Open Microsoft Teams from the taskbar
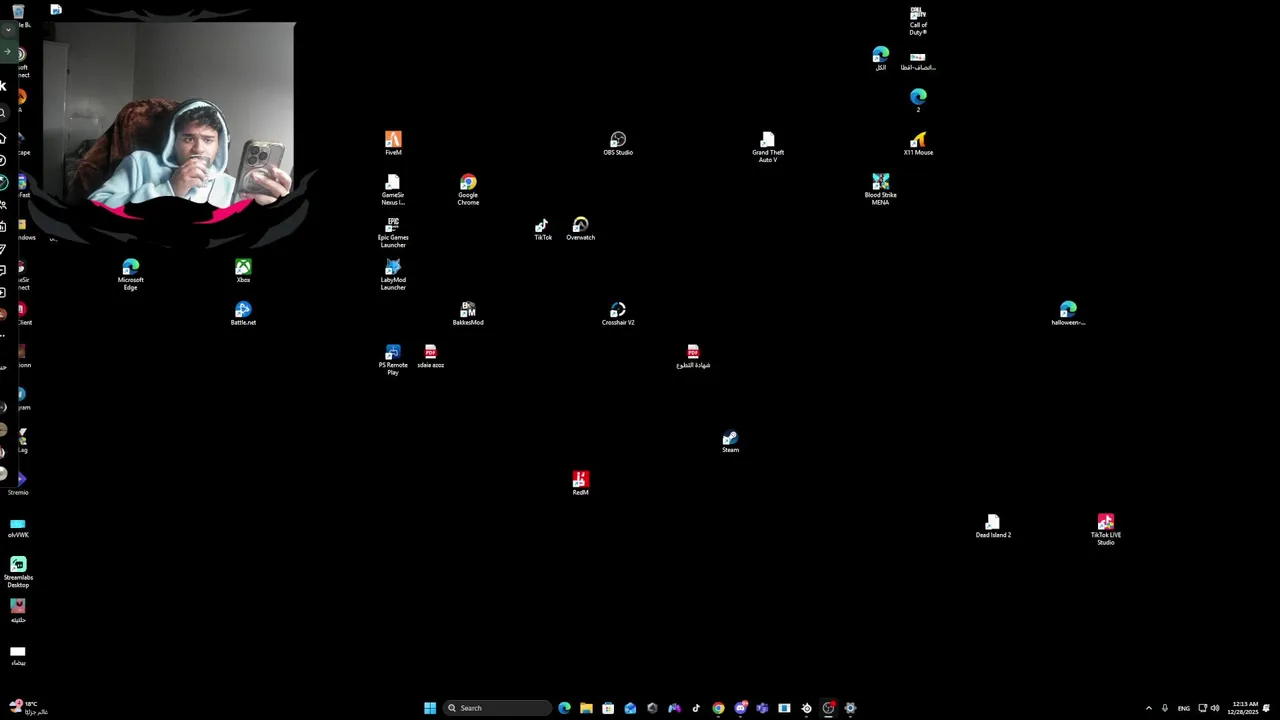The height and width of the screenshot is (720, 1280). (762, 708)
